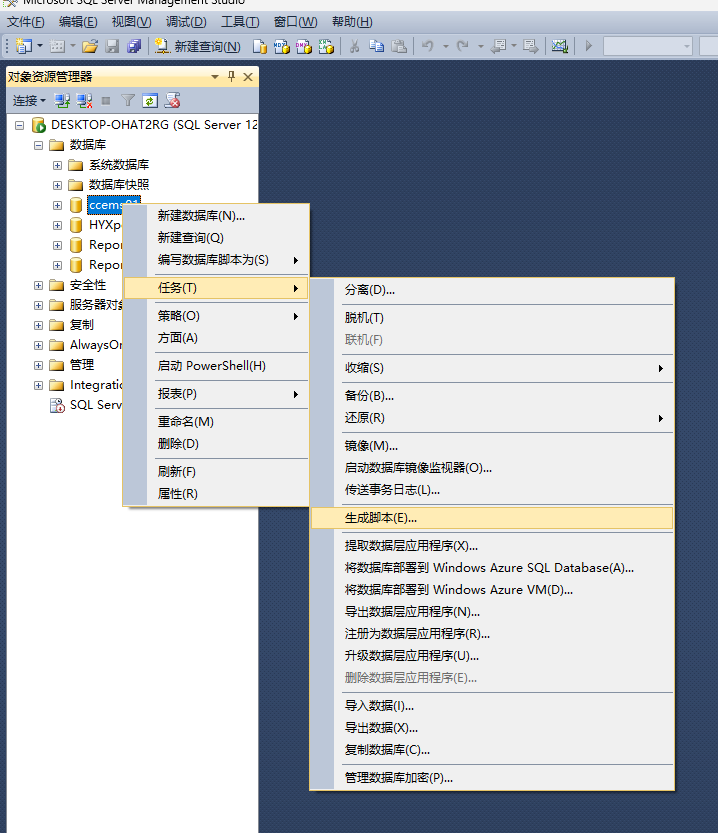Choose 备份(B)... in Tasks submenu
The height and width of the screenshot is (833, 718).
coord(492,396)
